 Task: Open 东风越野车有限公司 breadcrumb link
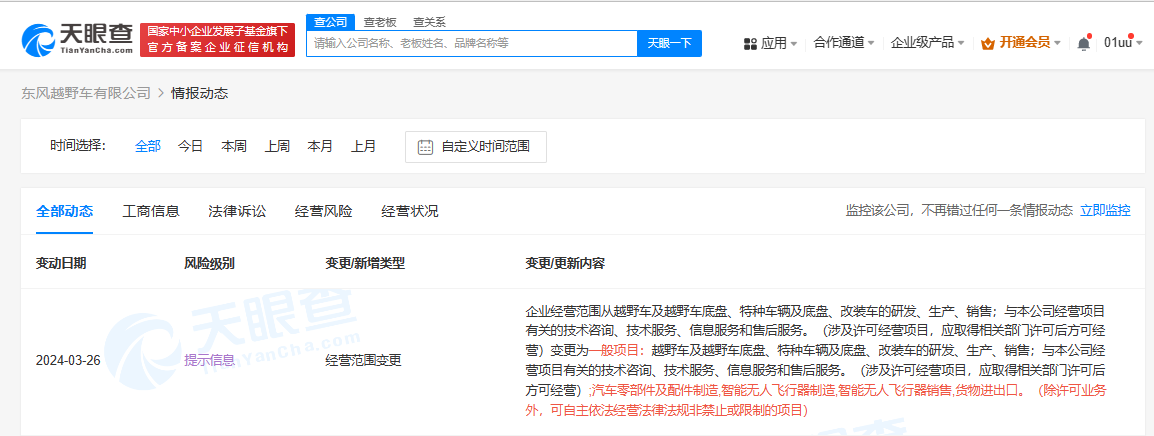86,93
